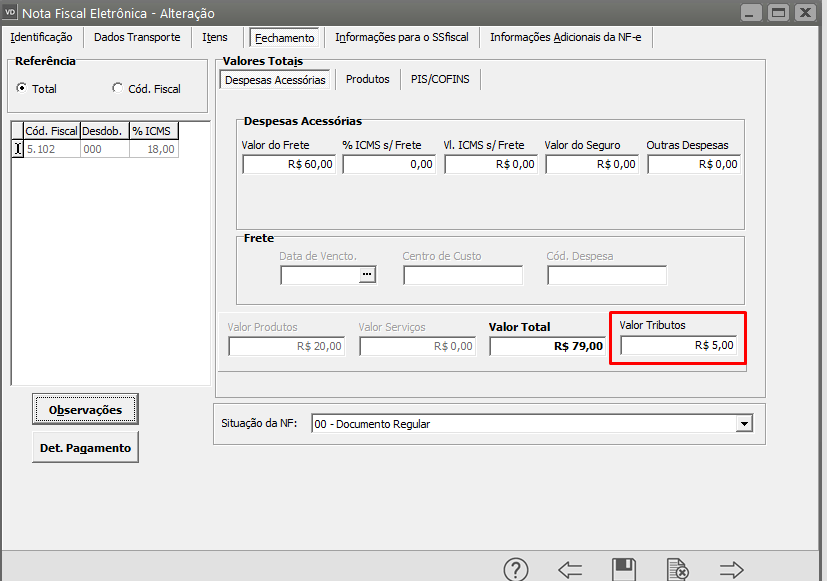Open the PIS/COFINS sub-tab

click(440, 79)
